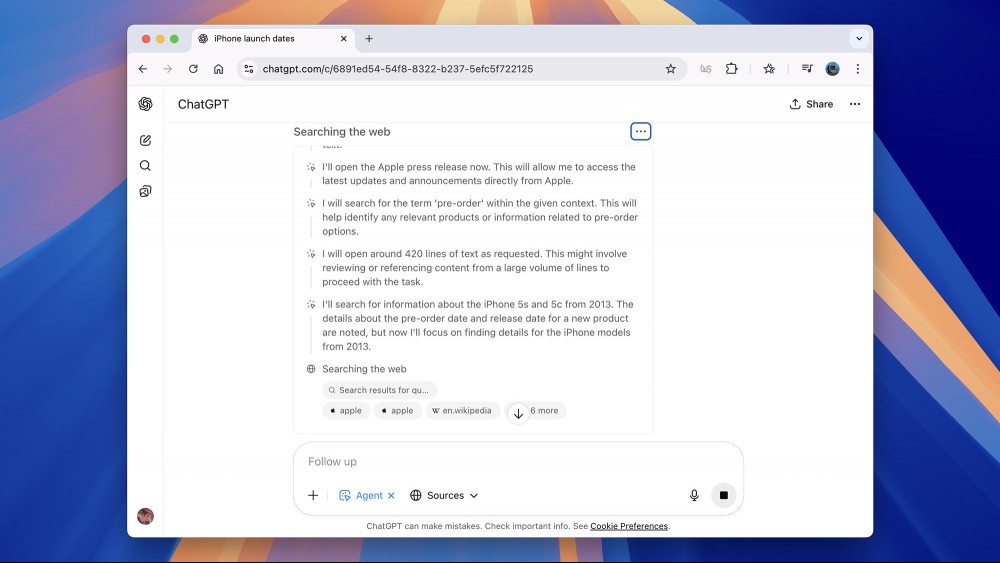Open Cookie Preferences link
1000x563 pixels.
pos(629,526)
